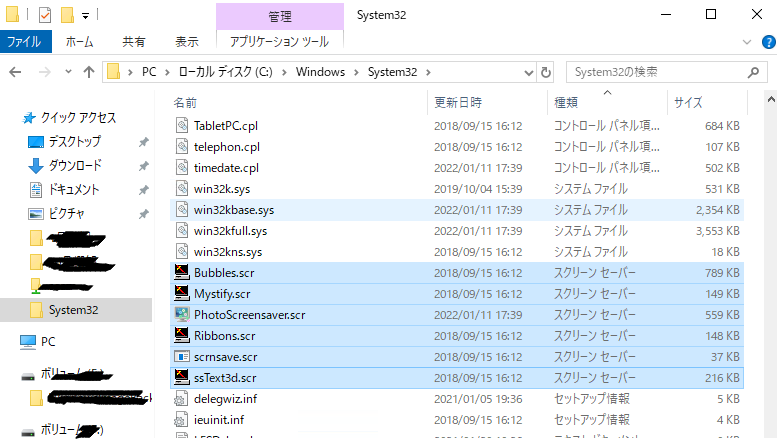The height and width of the screenshot is (439, 777).
Task: Go up one folder level arrow
Action: tap(89, 72)
